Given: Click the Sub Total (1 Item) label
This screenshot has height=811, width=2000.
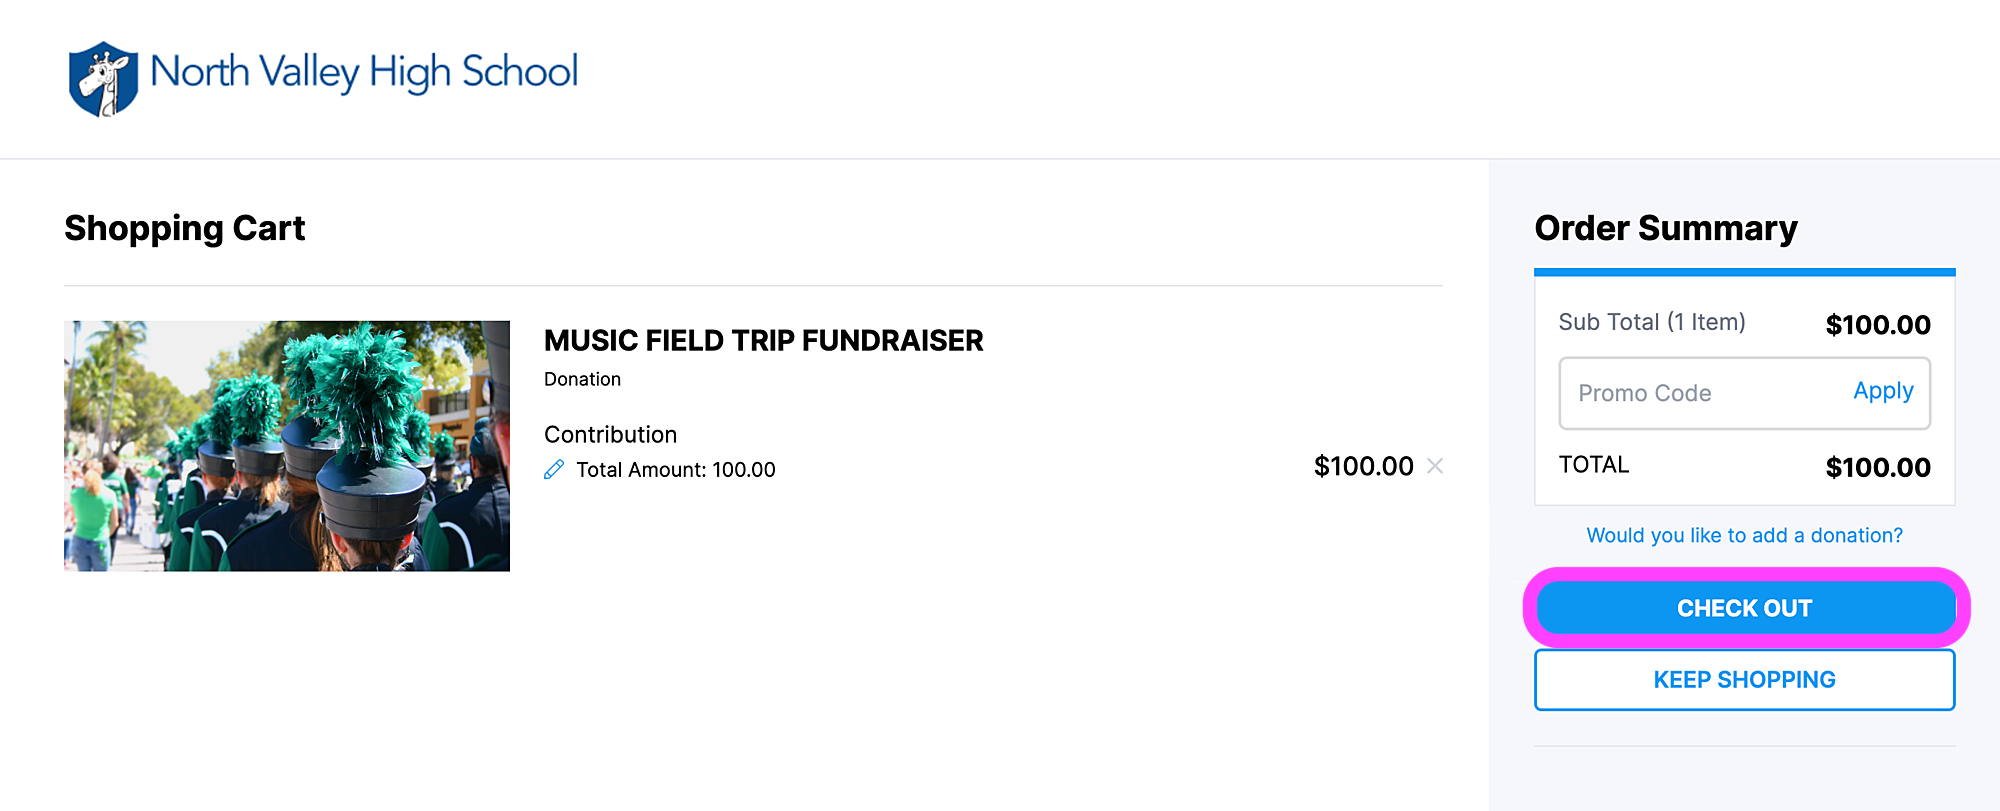Looking at the screenshot, I should [1652, 322].
